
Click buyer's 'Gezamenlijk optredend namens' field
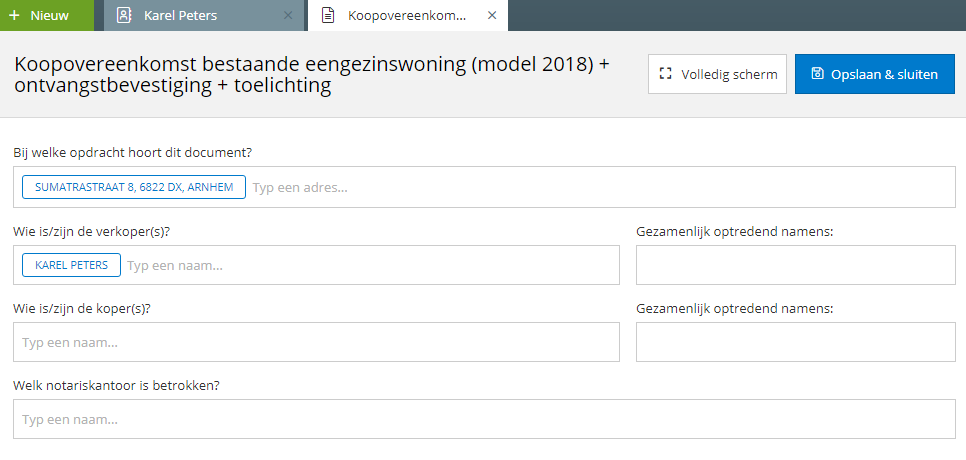point(795,342)
